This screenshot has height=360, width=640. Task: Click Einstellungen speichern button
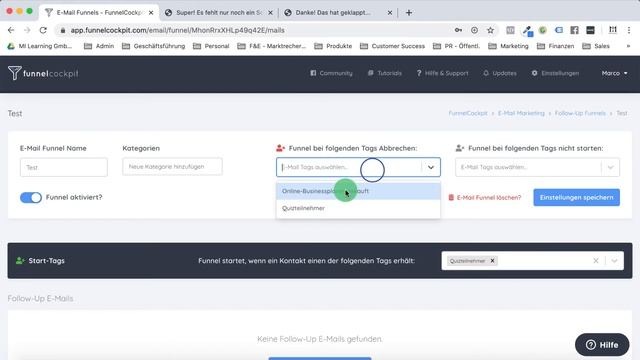[x=576, y=198]
